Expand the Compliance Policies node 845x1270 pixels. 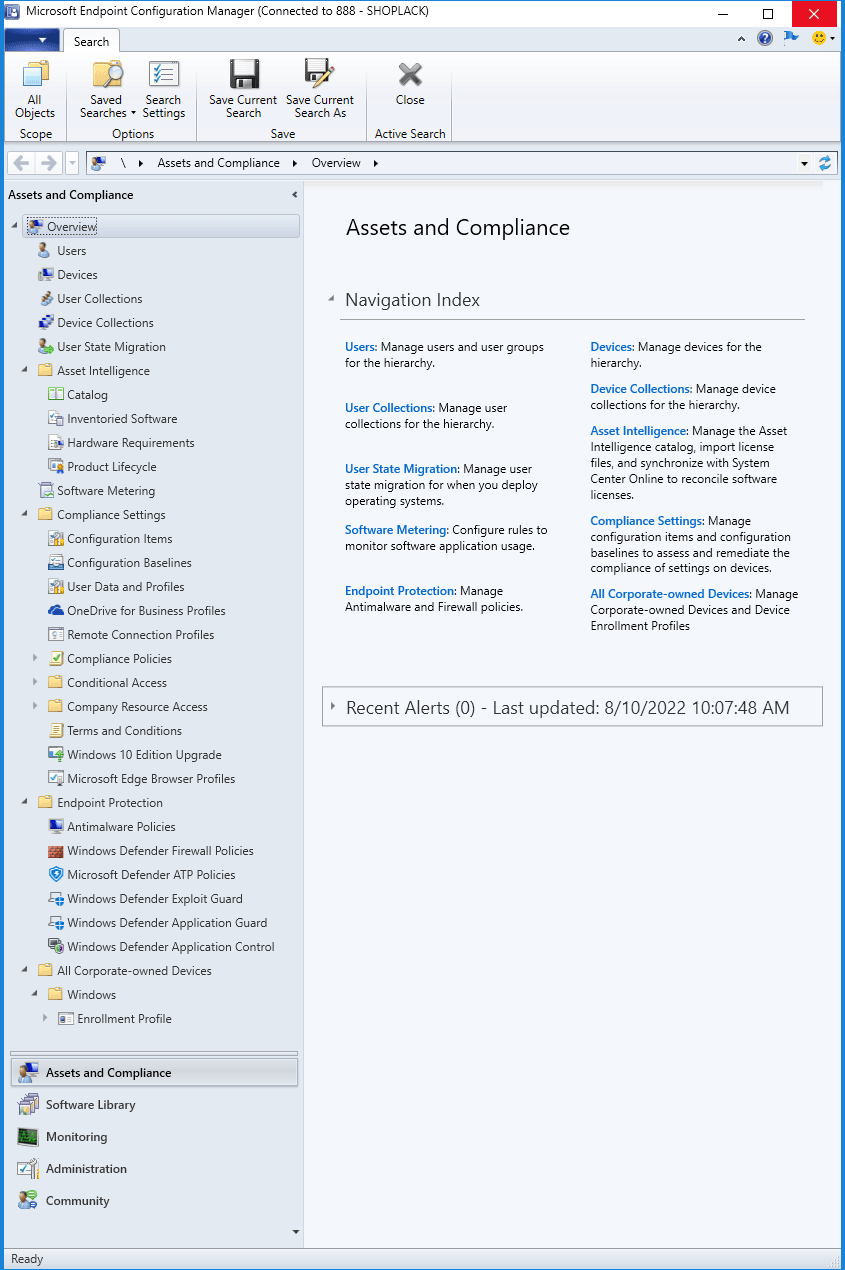[x=35, y=658]
